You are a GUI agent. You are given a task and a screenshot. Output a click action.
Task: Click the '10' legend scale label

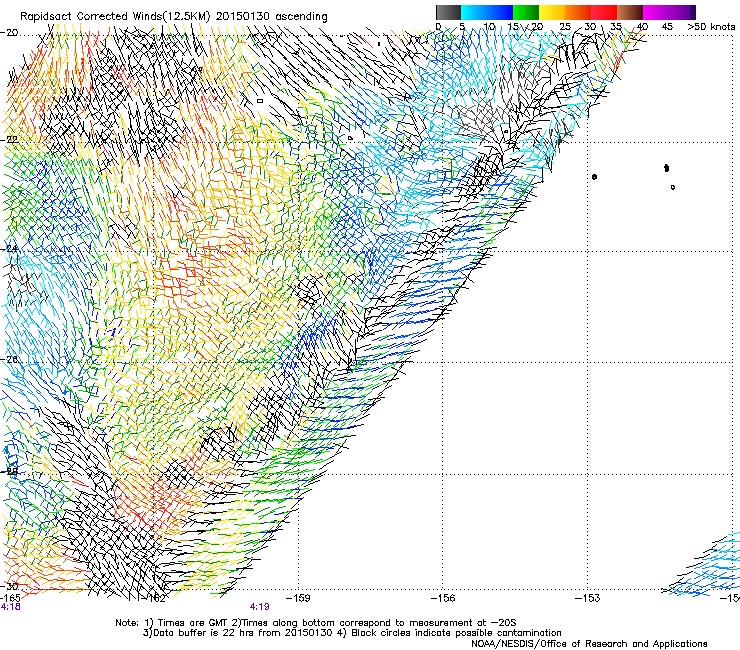coord(489,26)
